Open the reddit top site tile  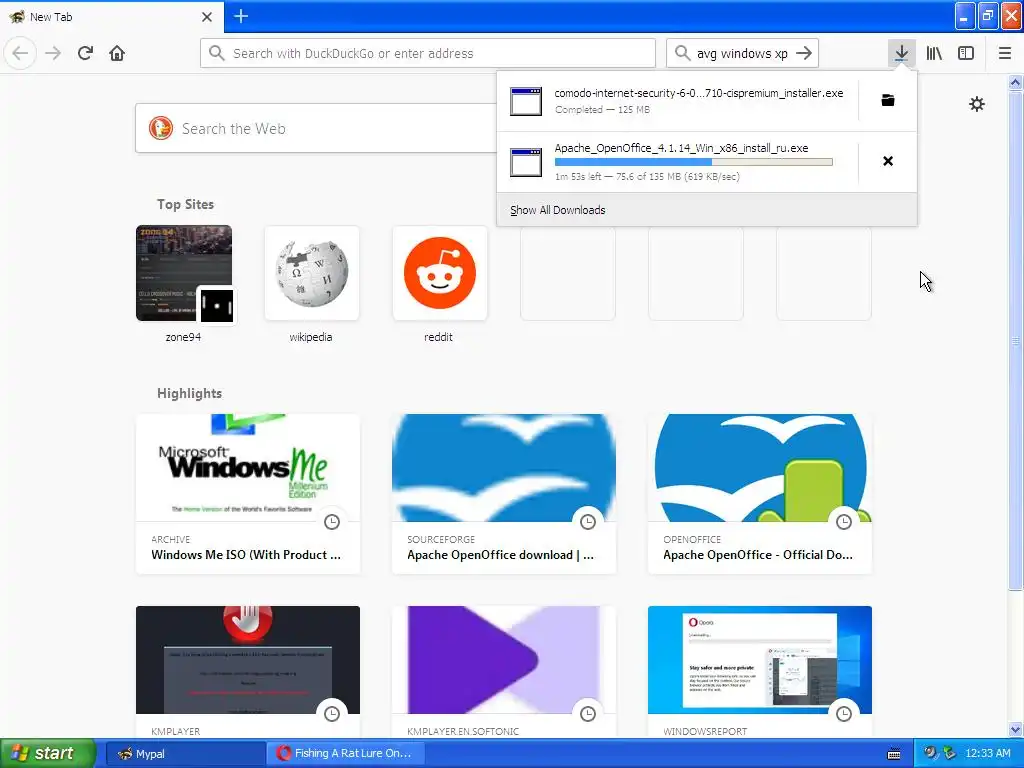pyautogui.click(x=440, y=273)
